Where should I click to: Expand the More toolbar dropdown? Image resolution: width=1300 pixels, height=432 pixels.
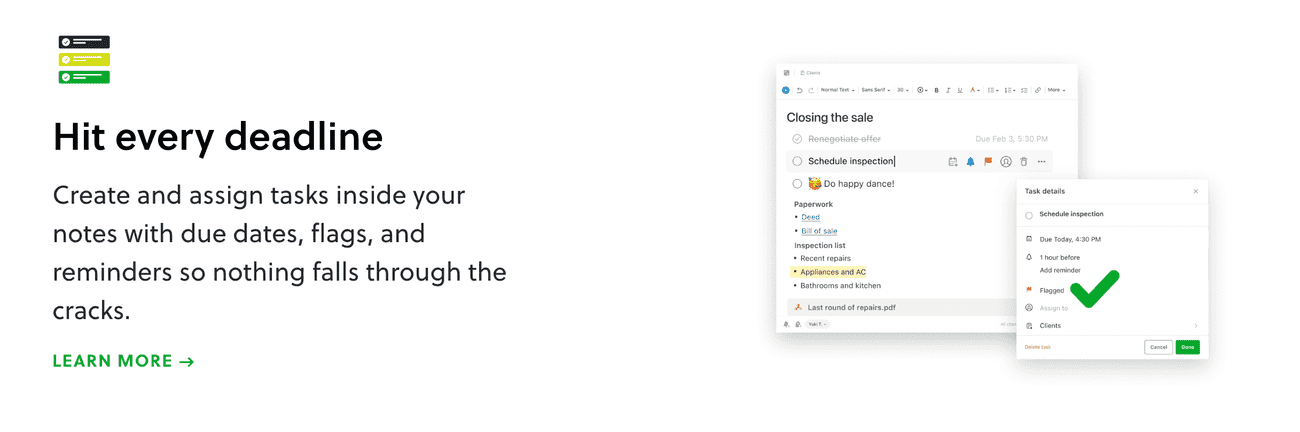pyautogui.click(x=1056, y=90)
